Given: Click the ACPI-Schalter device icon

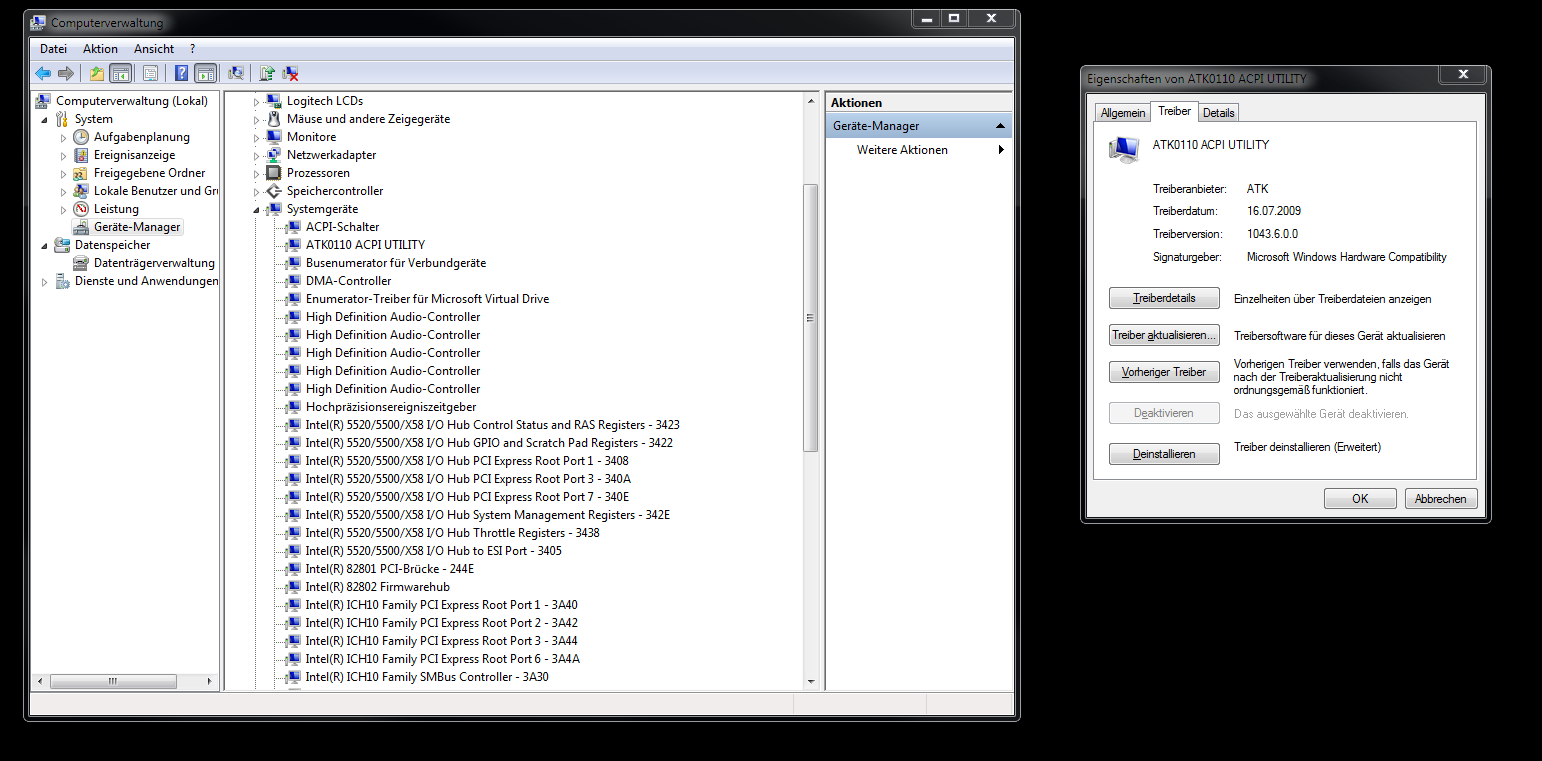Looking at the screenshot, I should click(293, 227).
